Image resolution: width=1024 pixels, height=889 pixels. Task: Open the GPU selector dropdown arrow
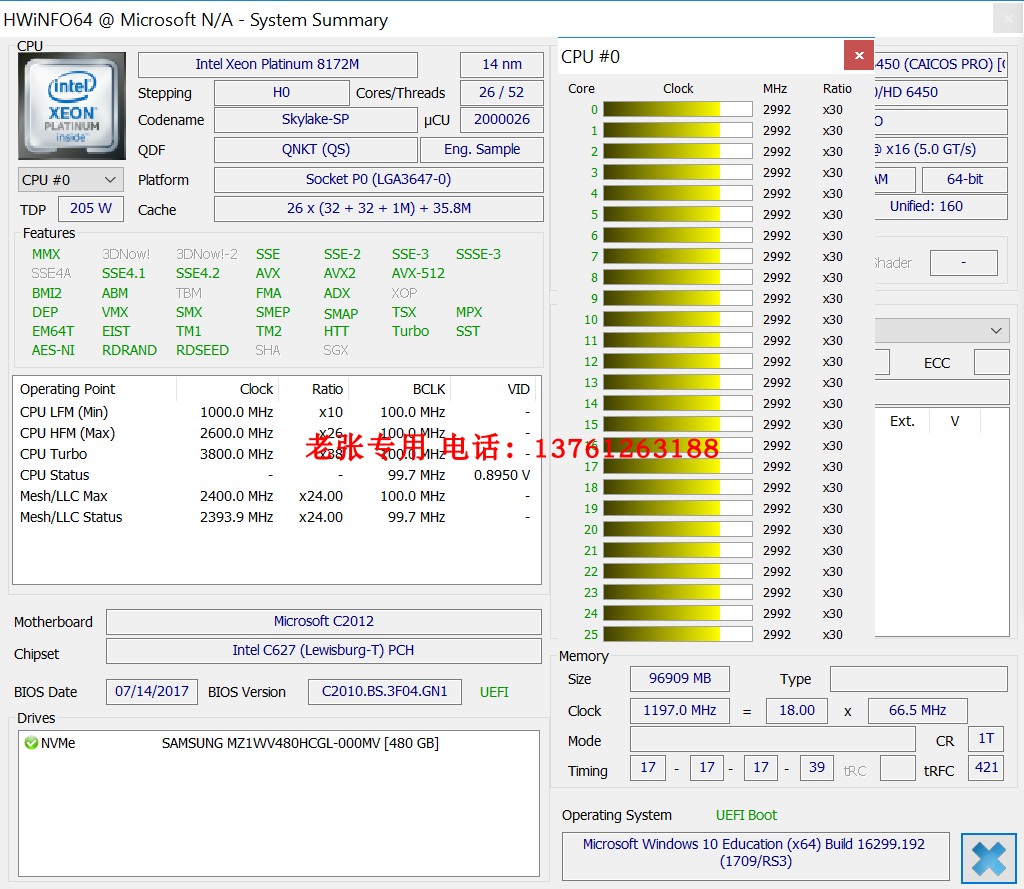[x=996, y=331]
